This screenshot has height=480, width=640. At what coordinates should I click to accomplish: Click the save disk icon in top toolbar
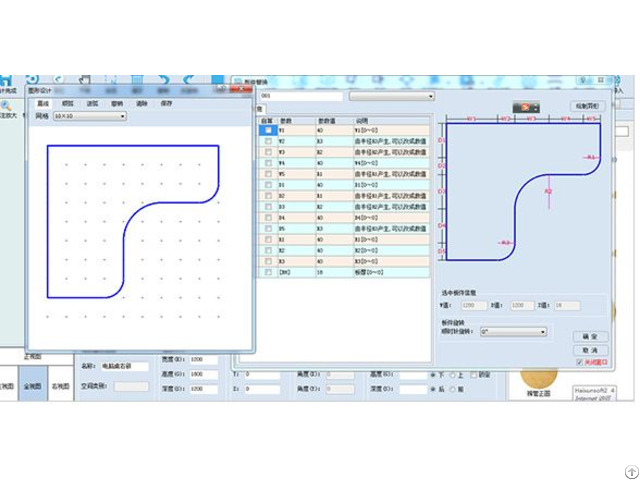pos(137,80)
